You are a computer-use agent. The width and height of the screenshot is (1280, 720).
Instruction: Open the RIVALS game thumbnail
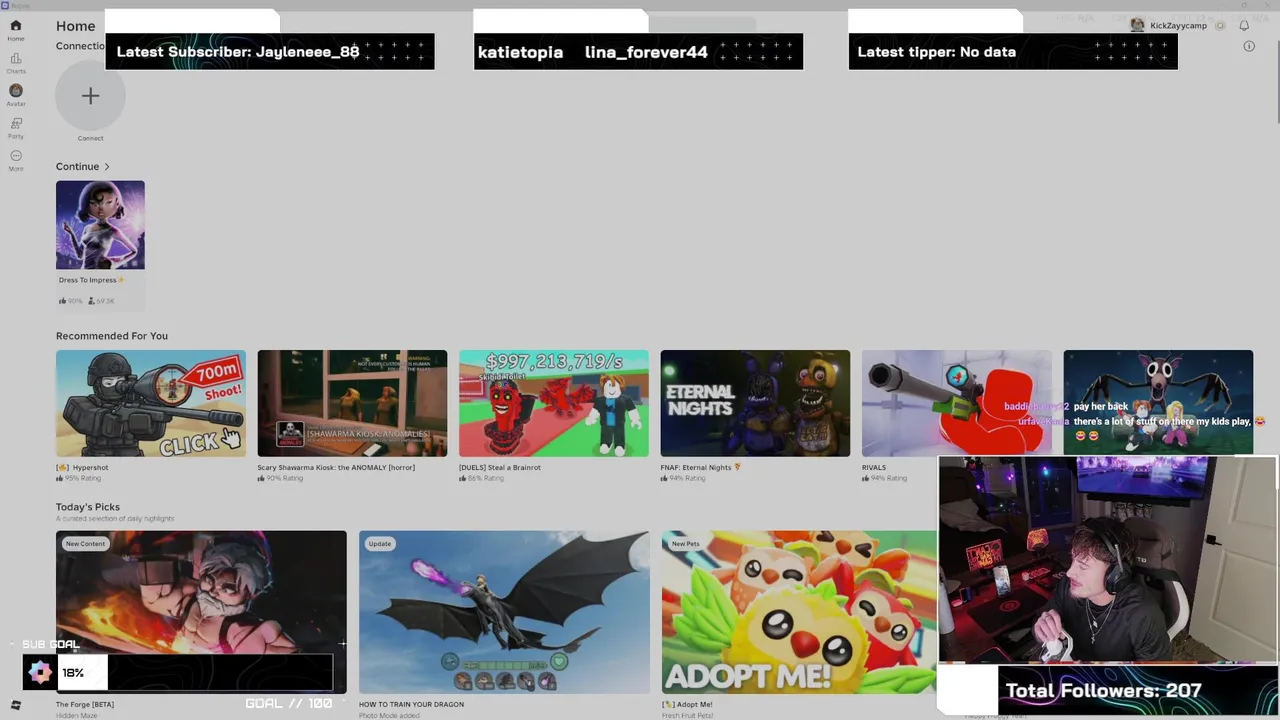pyautogui.click(x=957, y=403)
